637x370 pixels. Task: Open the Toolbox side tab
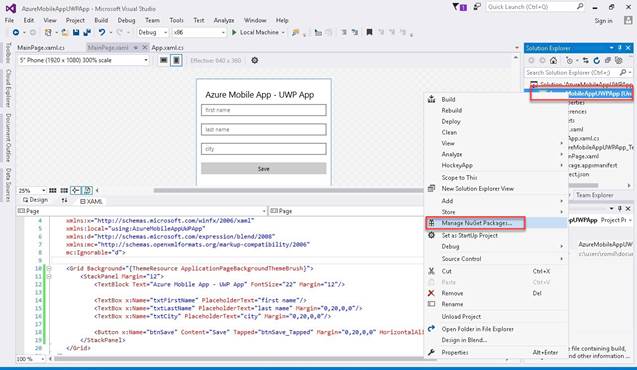[8, 53]
